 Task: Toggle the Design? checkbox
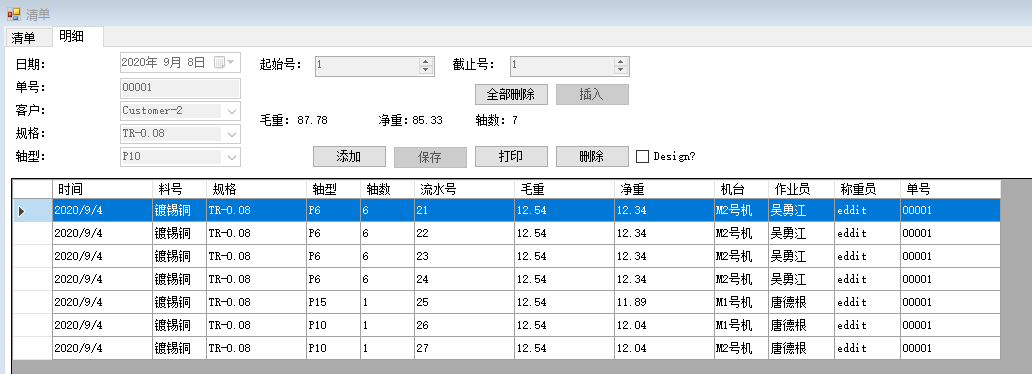(x=642, y=157)
